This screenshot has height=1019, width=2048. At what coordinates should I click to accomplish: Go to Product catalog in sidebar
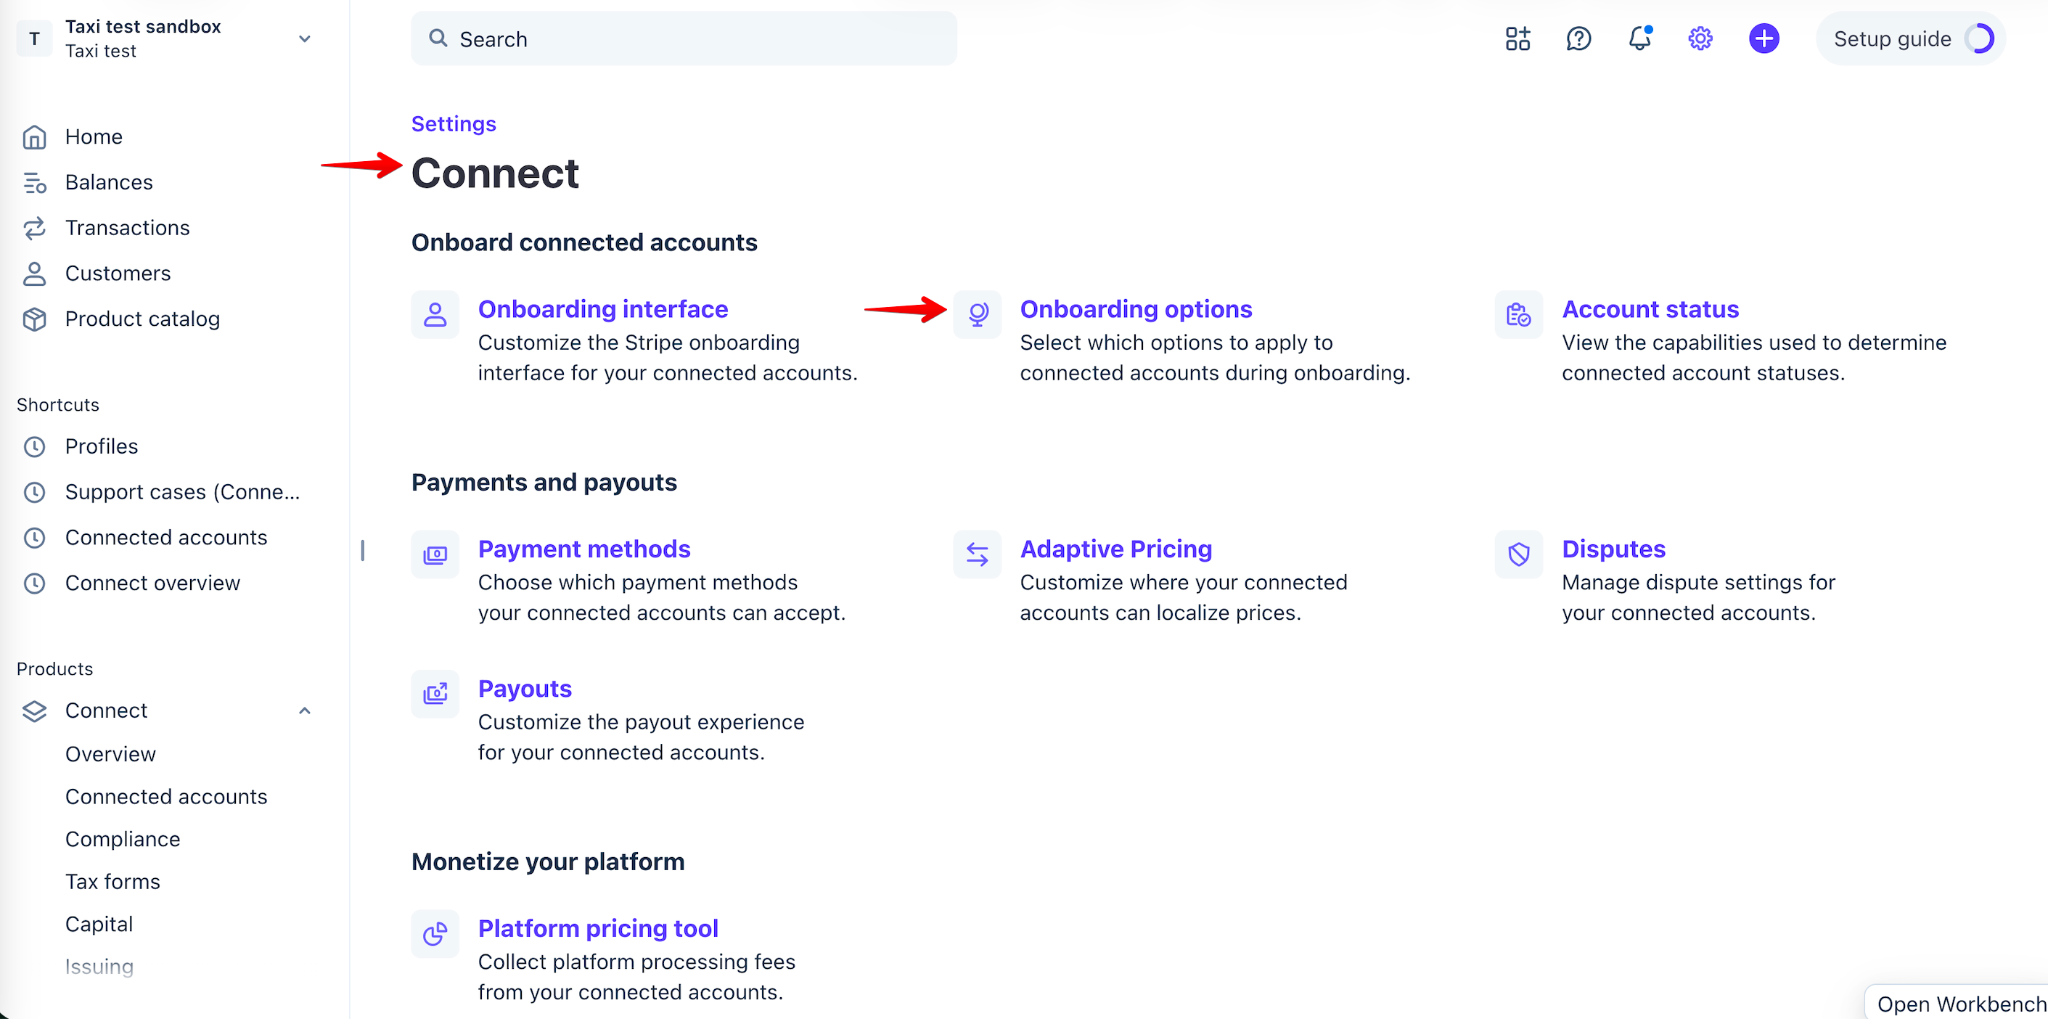click(x=142, y=319)
